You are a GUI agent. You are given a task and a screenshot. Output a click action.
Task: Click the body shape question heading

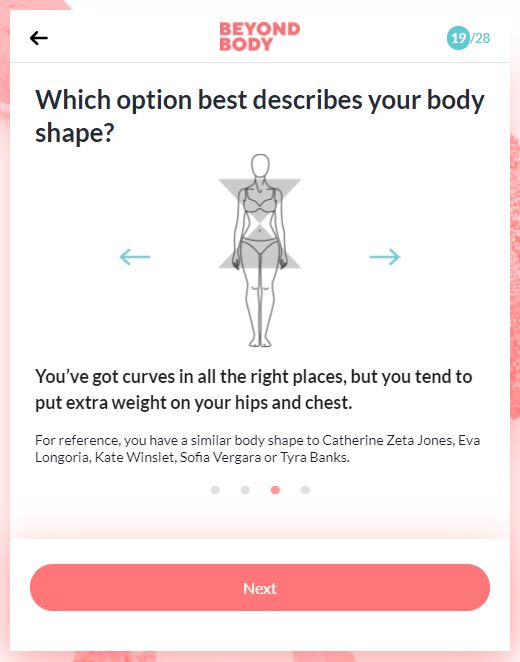coord(260,116)
